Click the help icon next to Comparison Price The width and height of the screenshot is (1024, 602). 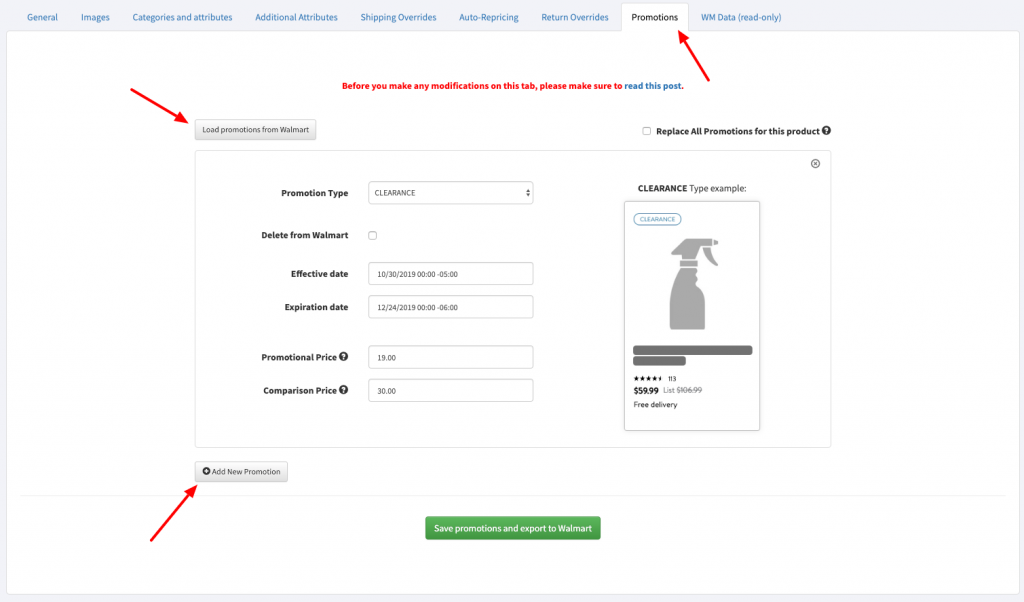coord(343,389)
